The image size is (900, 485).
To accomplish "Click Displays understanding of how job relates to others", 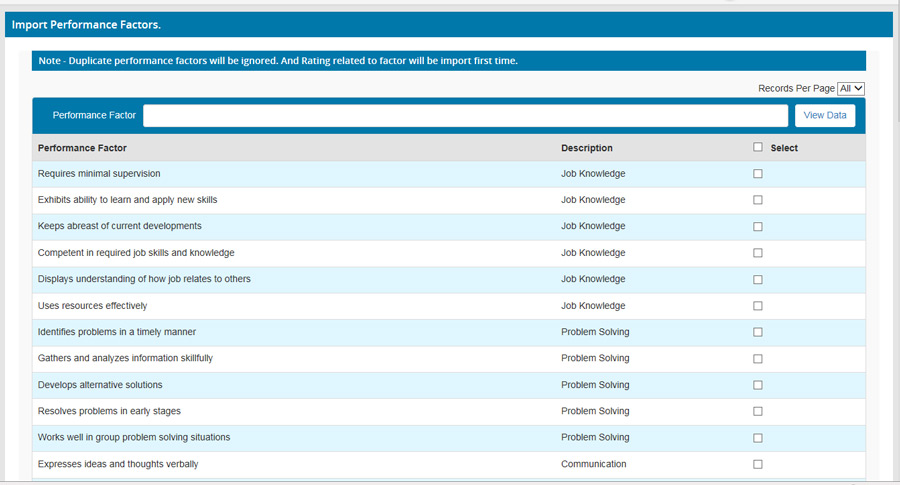I will click(144, 279).
